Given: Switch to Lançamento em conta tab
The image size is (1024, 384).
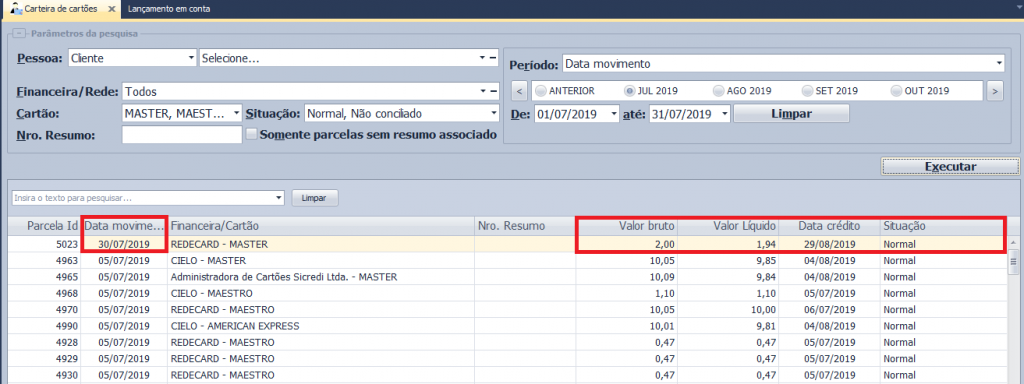Looking at the screenshot, I should tap(169, 9).
